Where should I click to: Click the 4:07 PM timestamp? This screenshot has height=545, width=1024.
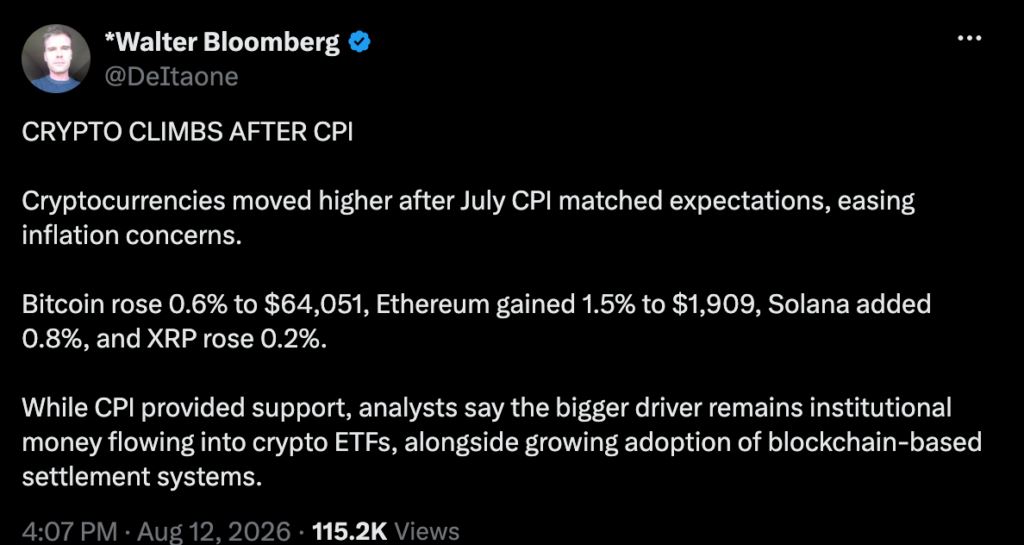[70, 531]
